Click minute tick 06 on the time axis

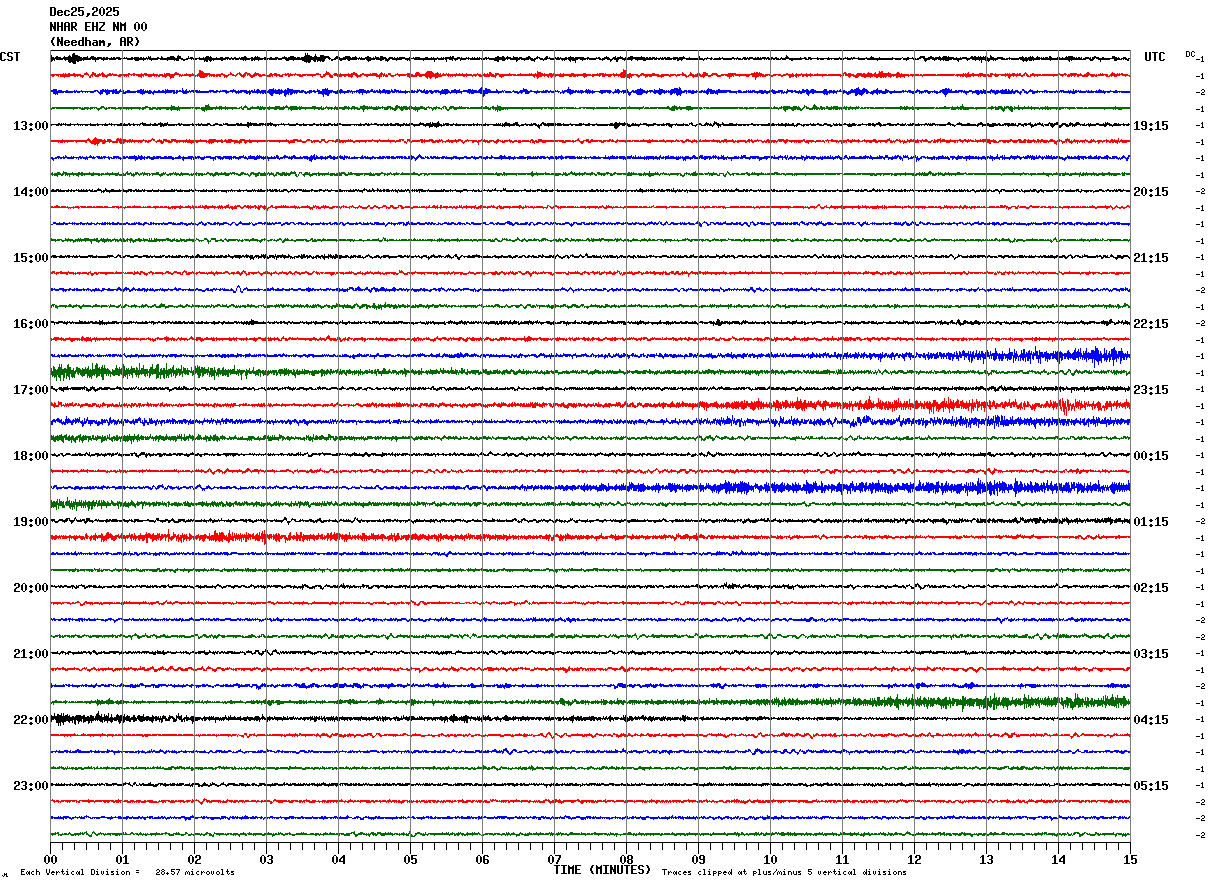(482, 859)
